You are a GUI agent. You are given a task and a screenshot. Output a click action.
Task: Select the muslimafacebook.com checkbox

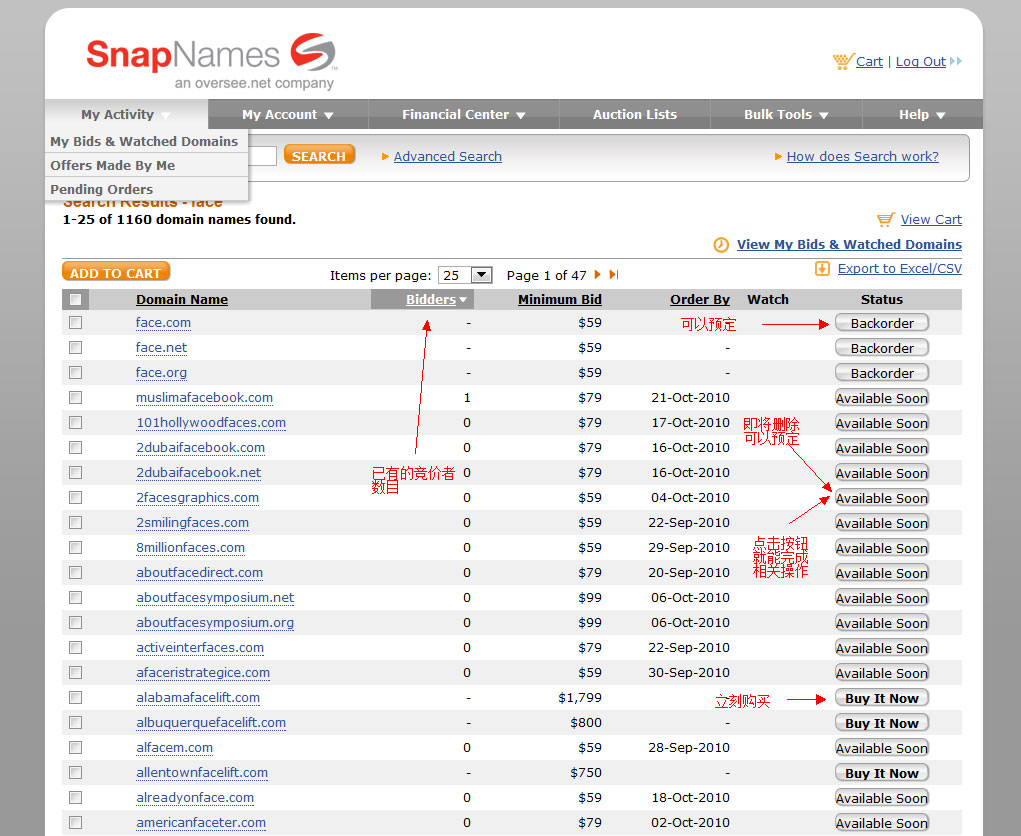76,397
